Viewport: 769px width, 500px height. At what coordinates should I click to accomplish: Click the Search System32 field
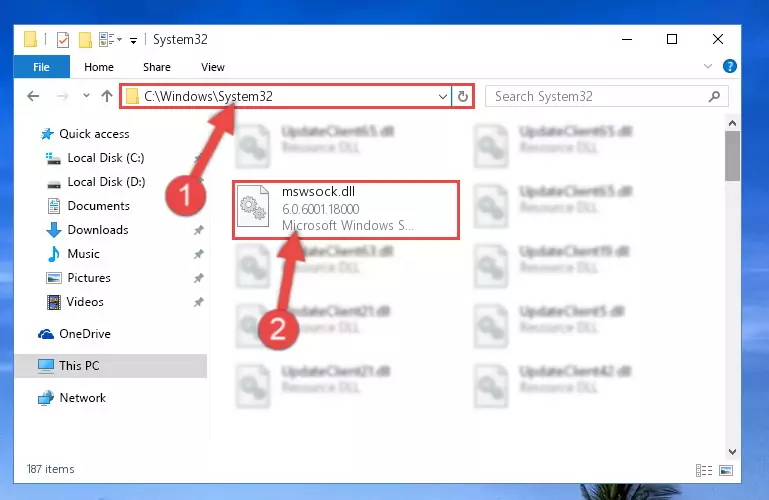click(x=606, y=96)
